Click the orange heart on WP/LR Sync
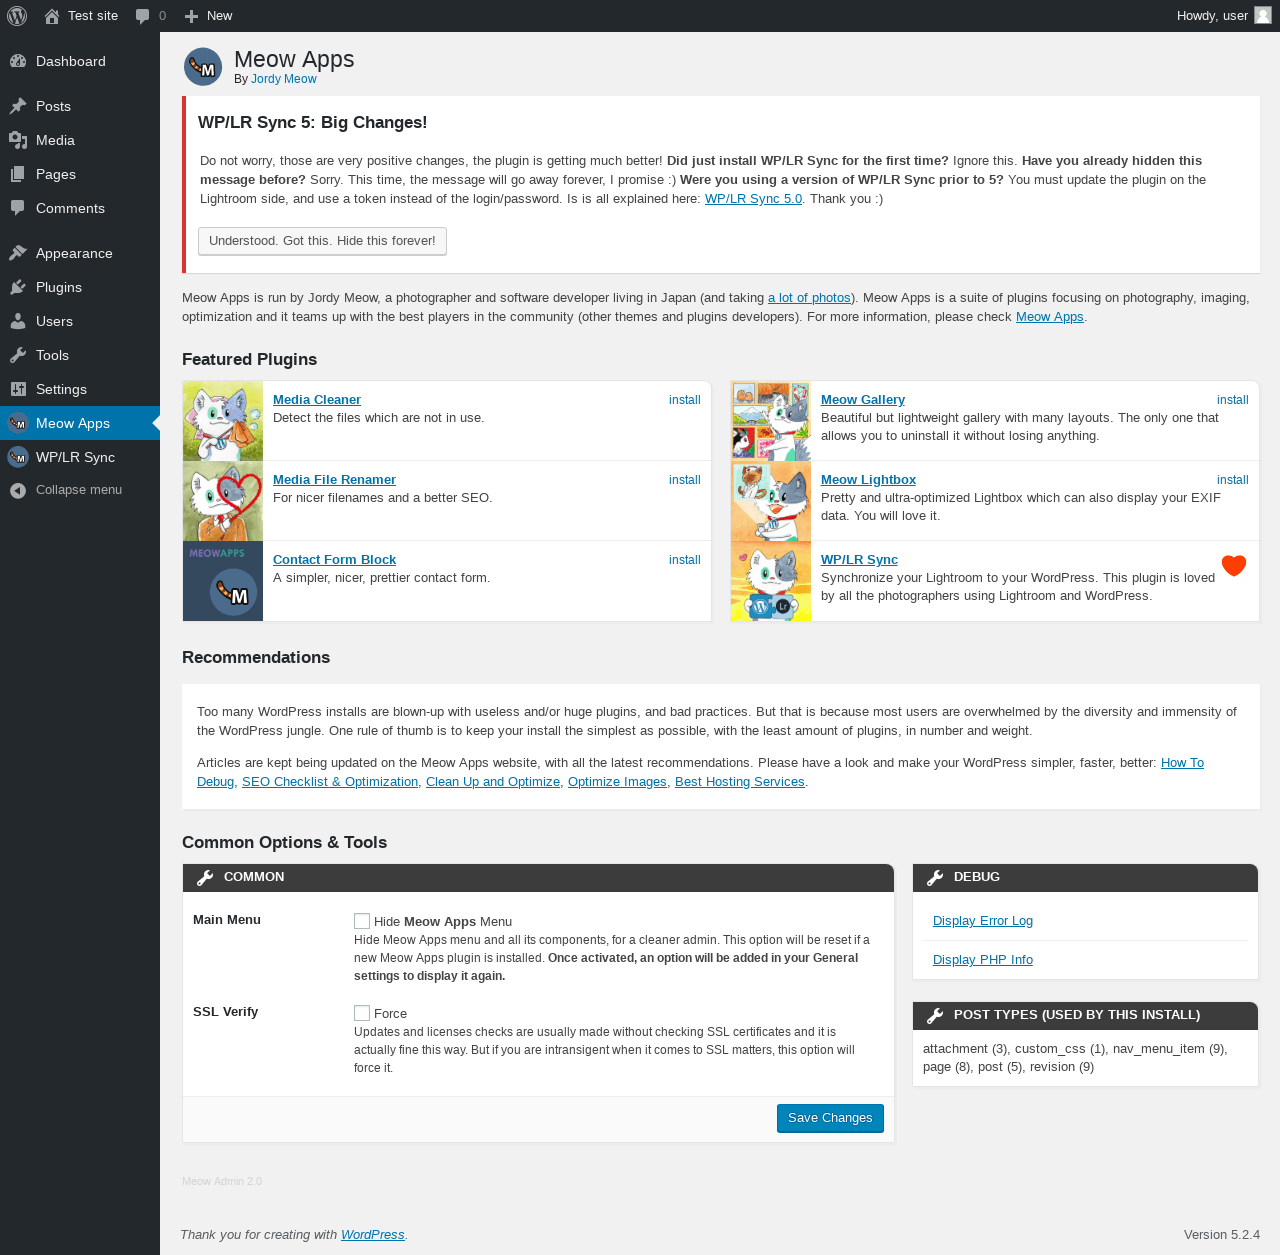1280x1255 pixels. 1234,566
